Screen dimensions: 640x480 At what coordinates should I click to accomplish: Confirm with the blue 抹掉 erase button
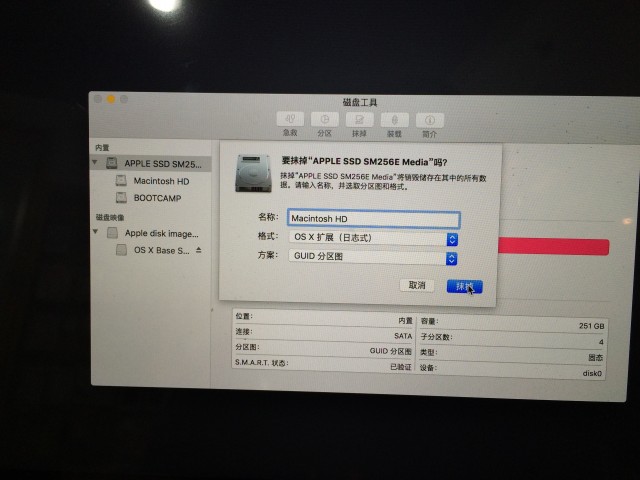(464, 287)
